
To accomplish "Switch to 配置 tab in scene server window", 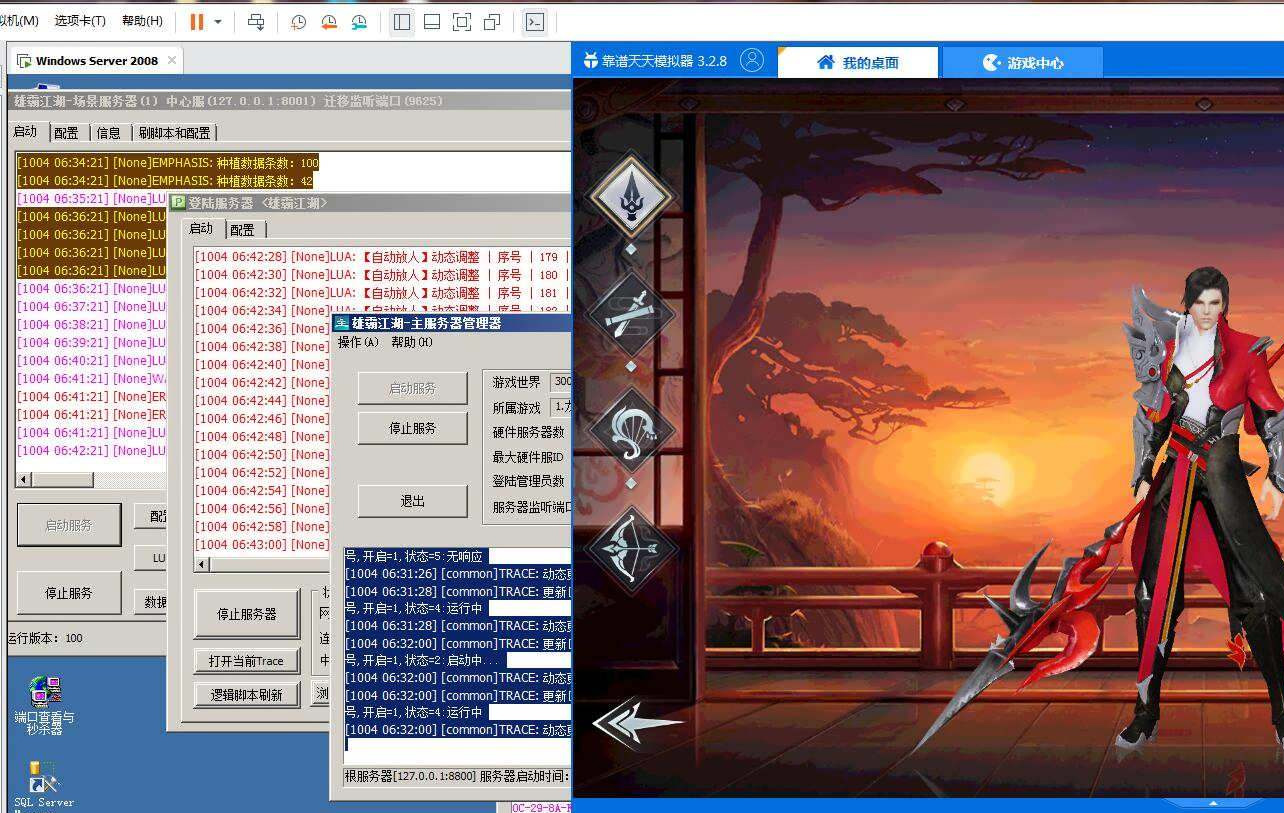I will [66, 132].
